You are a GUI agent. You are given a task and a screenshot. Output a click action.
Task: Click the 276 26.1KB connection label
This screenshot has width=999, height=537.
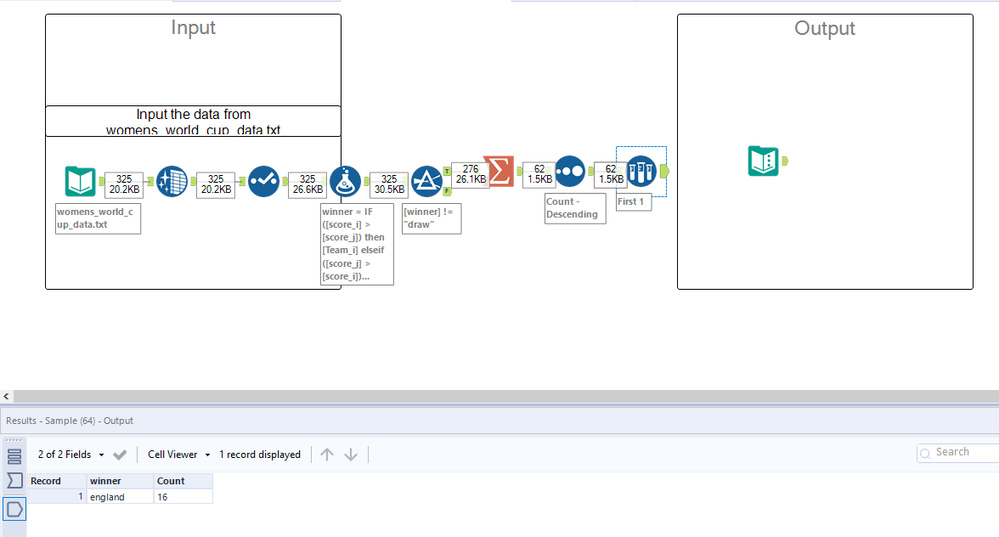(x=471, y=175)
